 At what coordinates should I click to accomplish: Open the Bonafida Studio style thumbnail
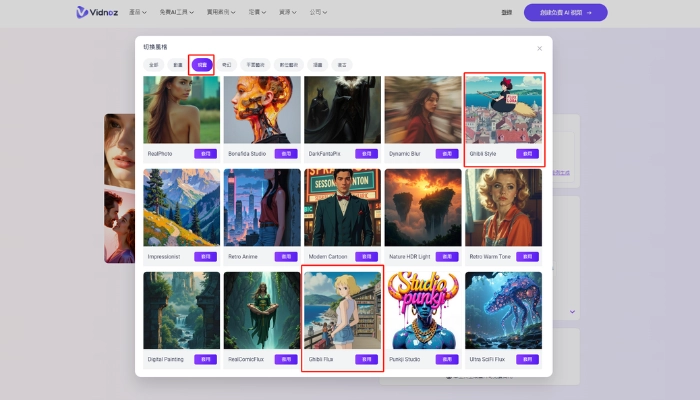[x=262, y=110]
